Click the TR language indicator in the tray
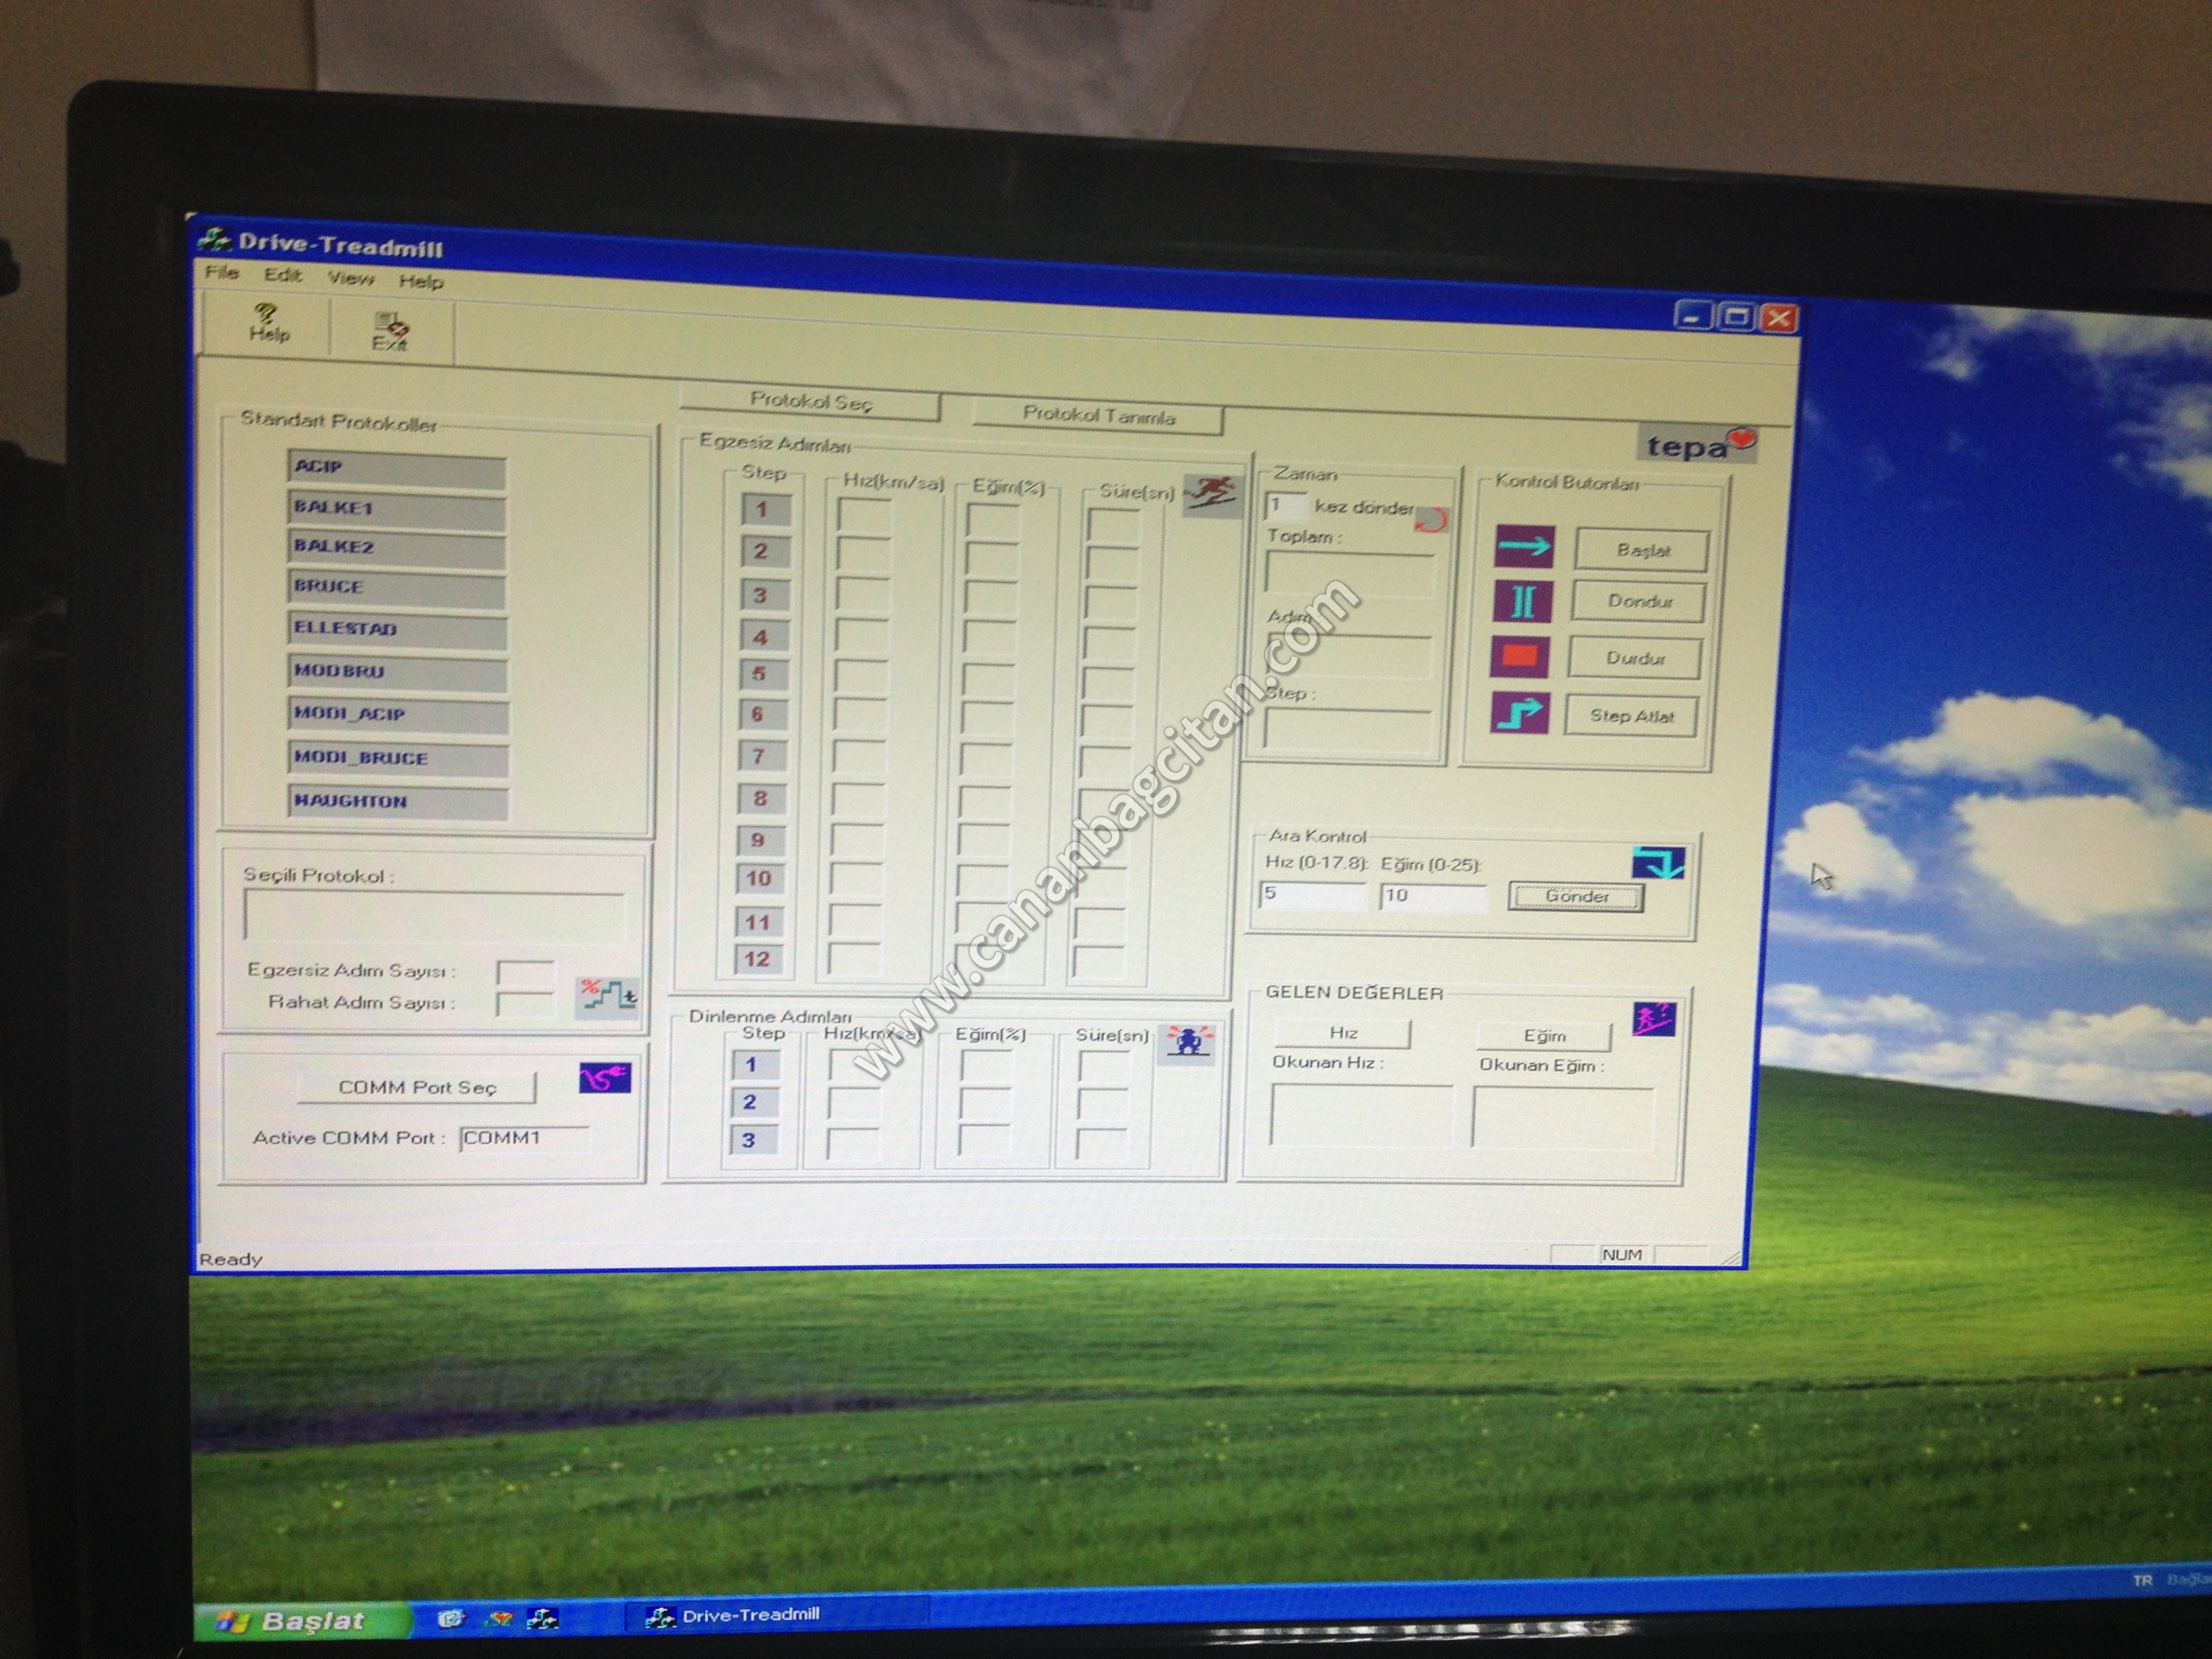The image size is (2212, 1659). pyautogui.click(x=2142, y=1580)
